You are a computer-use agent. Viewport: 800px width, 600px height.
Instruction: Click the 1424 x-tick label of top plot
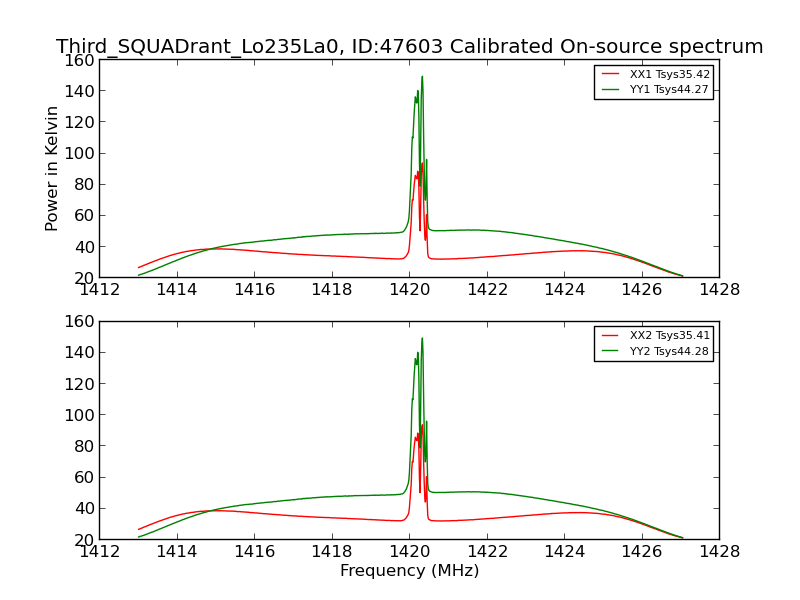pyautogui.click(x=565, y=290)
